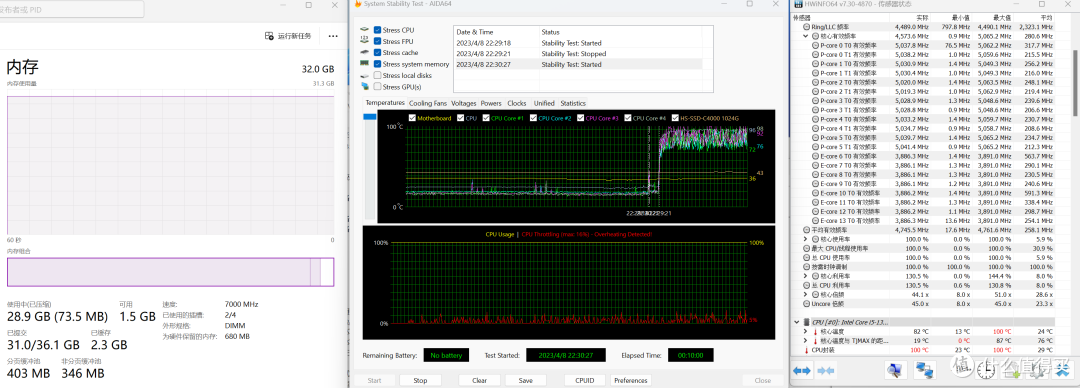Click the expand-all arrows icon in HWiNFO toolbar

tap(802, 371)
